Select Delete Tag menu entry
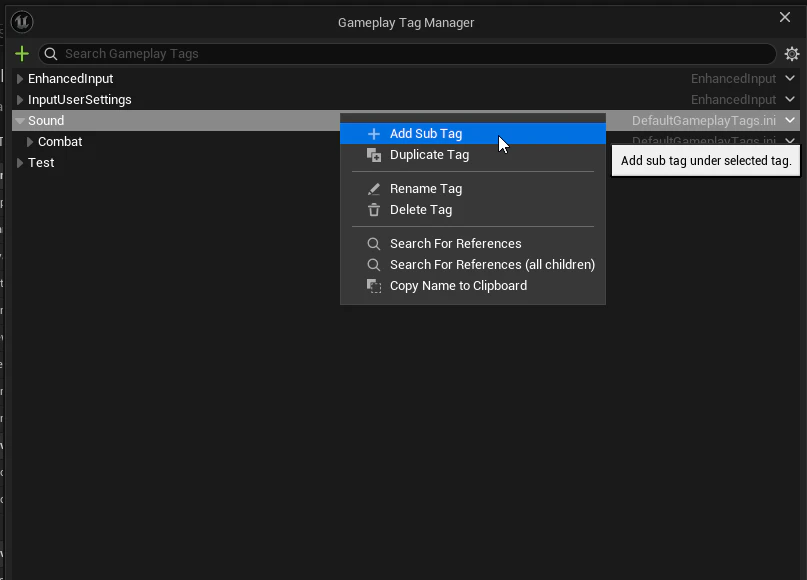Image resolution: width=807 pixels, height=580 pixels. pos(472,210)
